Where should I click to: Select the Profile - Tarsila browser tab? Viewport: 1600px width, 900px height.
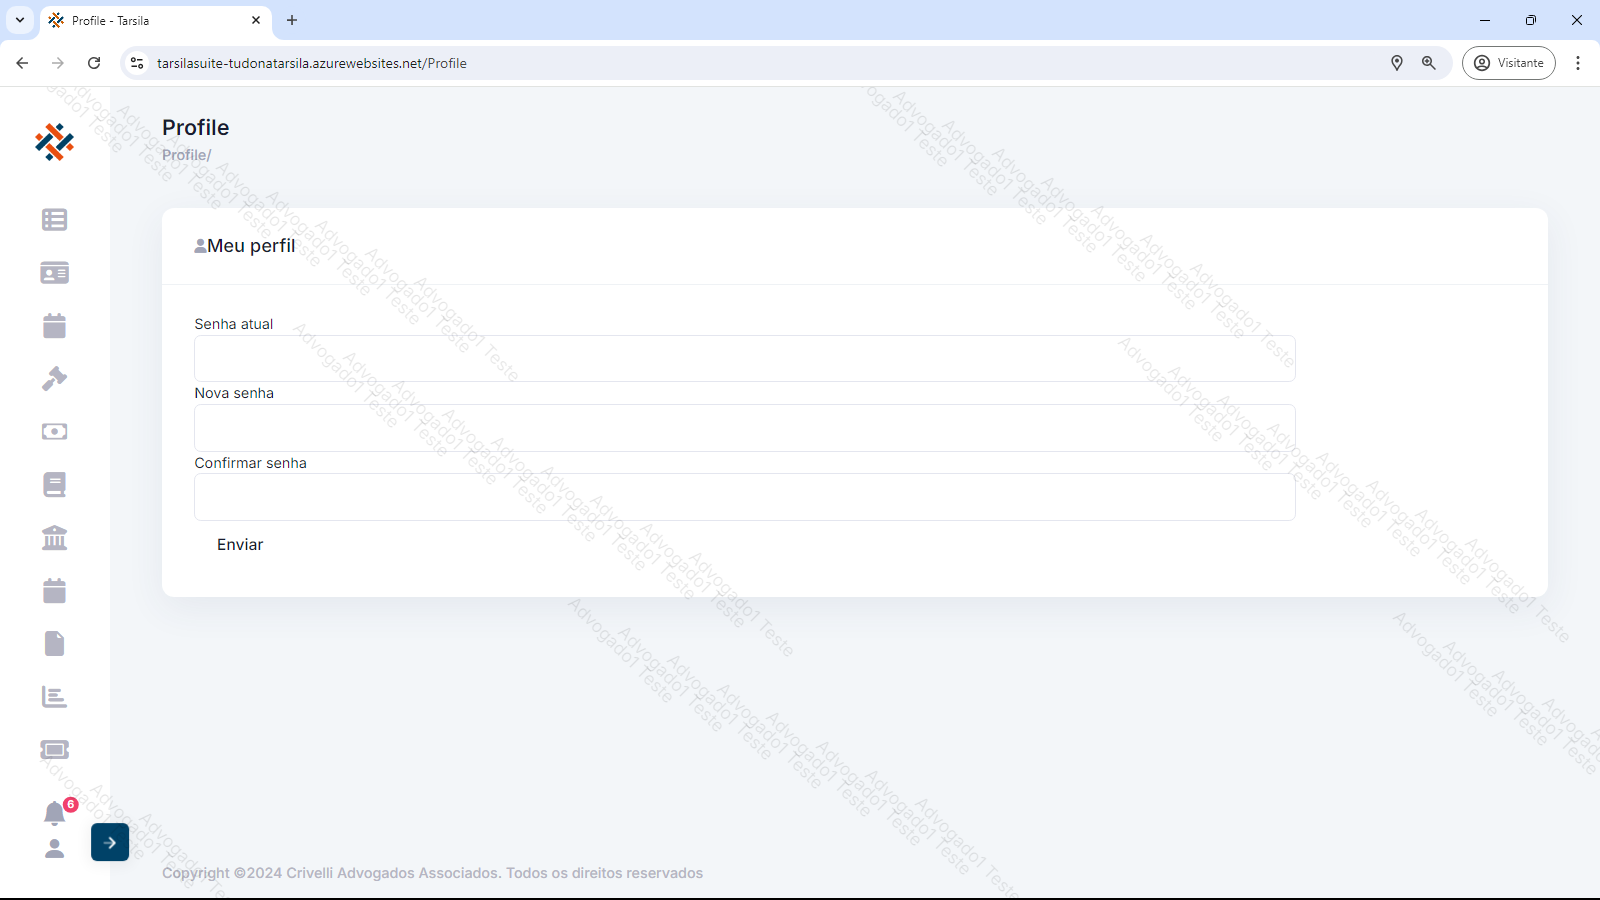150,20
